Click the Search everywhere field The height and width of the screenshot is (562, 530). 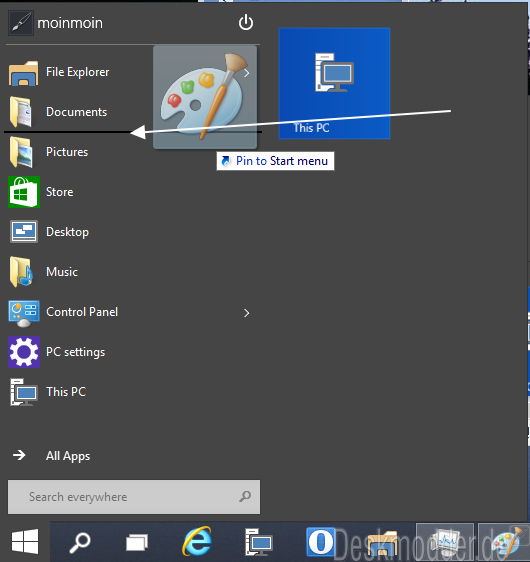[134, 497]
